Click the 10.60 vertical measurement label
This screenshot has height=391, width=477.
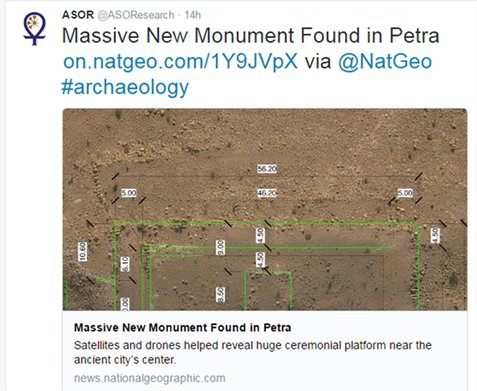point(82,252)
